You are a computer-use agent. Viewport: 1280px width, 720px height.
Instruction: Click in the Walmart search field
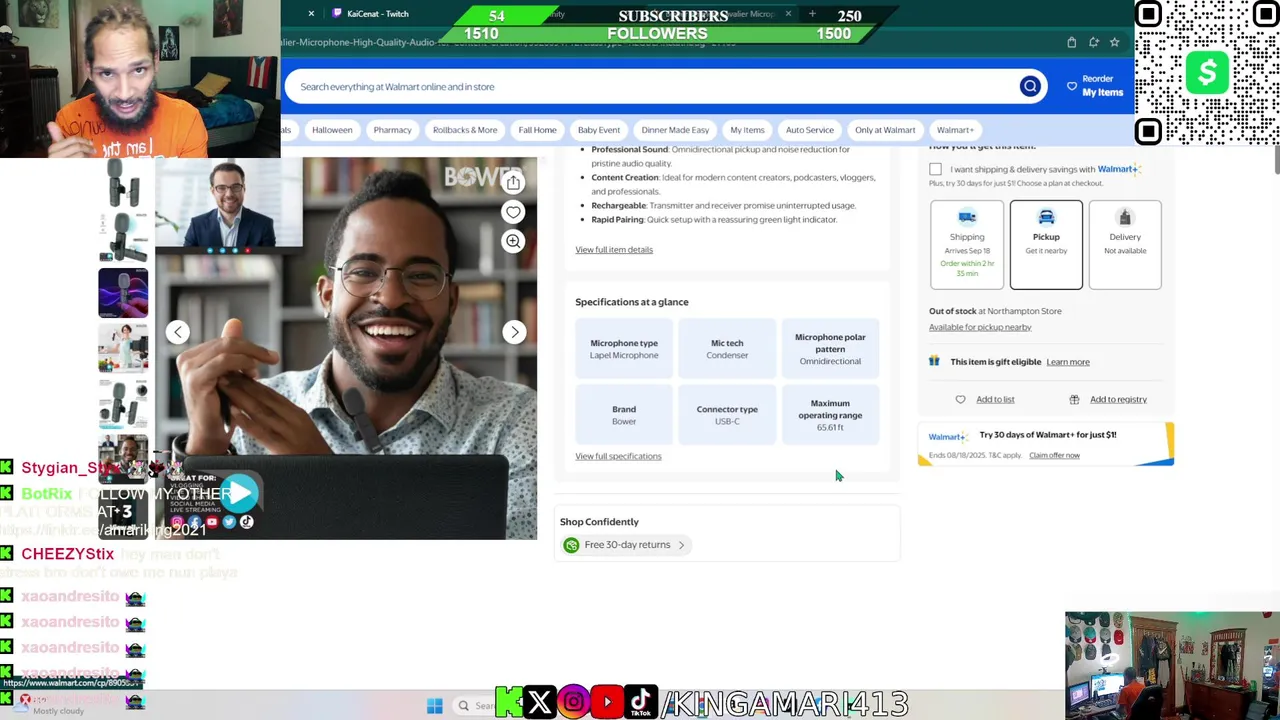[655, 87]
